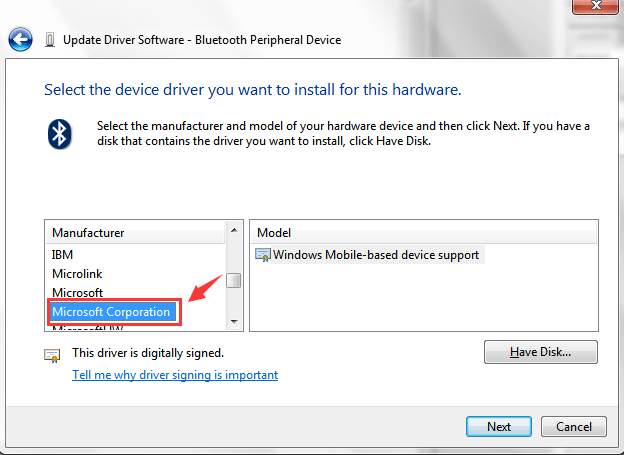Go back with the blue arrow button
This screenshot has height=455, width=624.
click(x=20, y=39)
